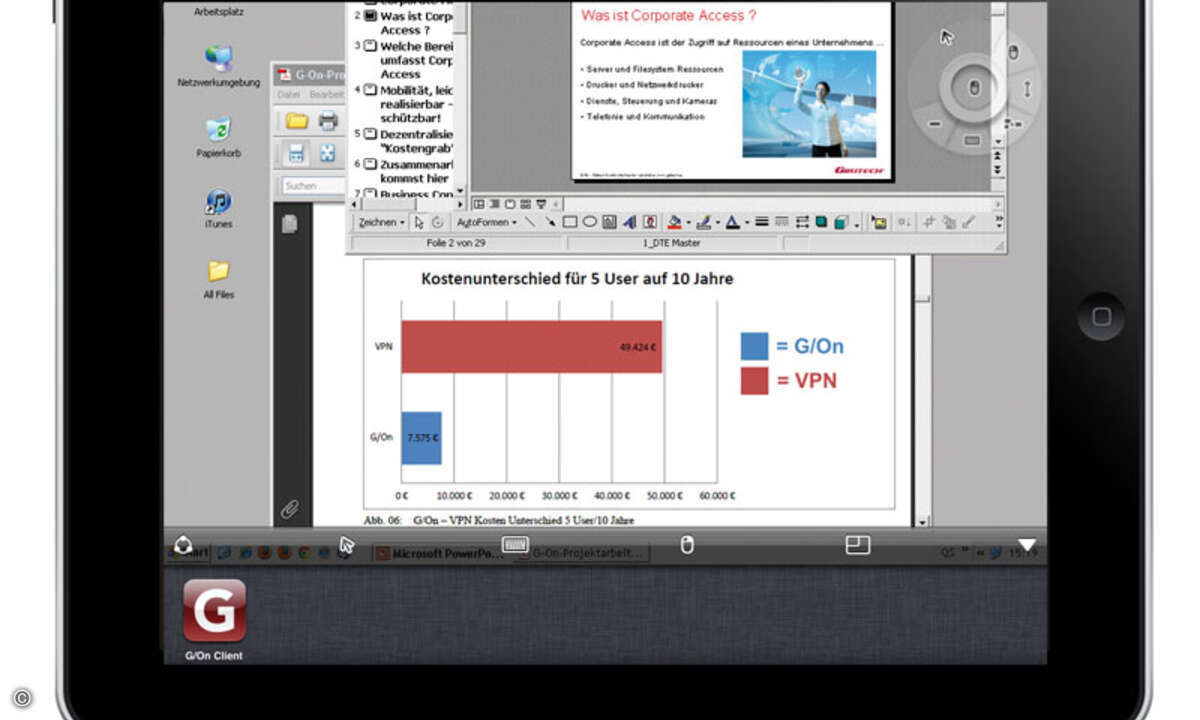Click the printer icon in the PDF toolbar
Viewport: 1200px width, 720px height.
[x=328, y=121]
